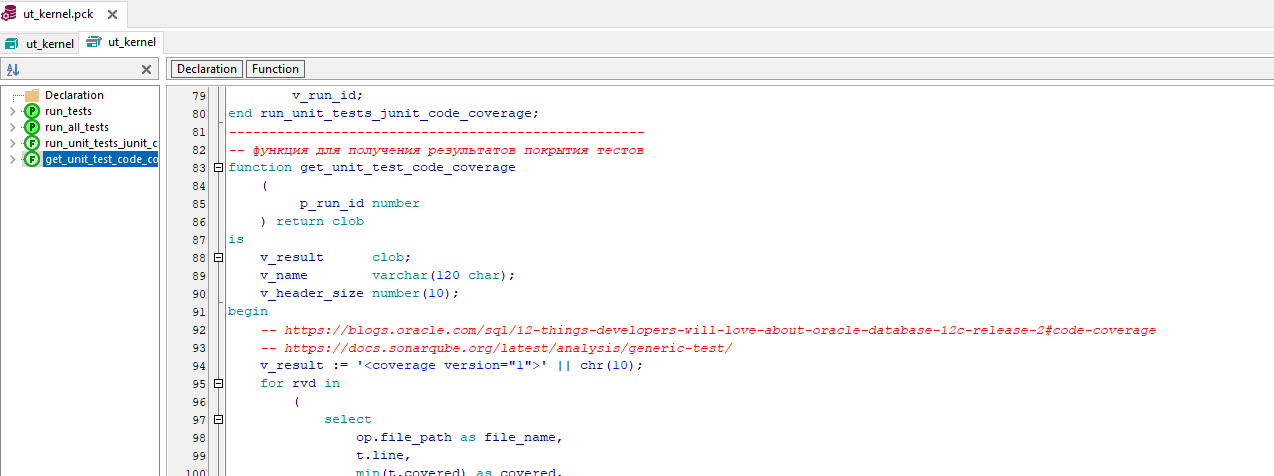Screen dimensions: 1274x476
Task: Click the run_unit_tests_junit function icon
Action: [32, 143]
